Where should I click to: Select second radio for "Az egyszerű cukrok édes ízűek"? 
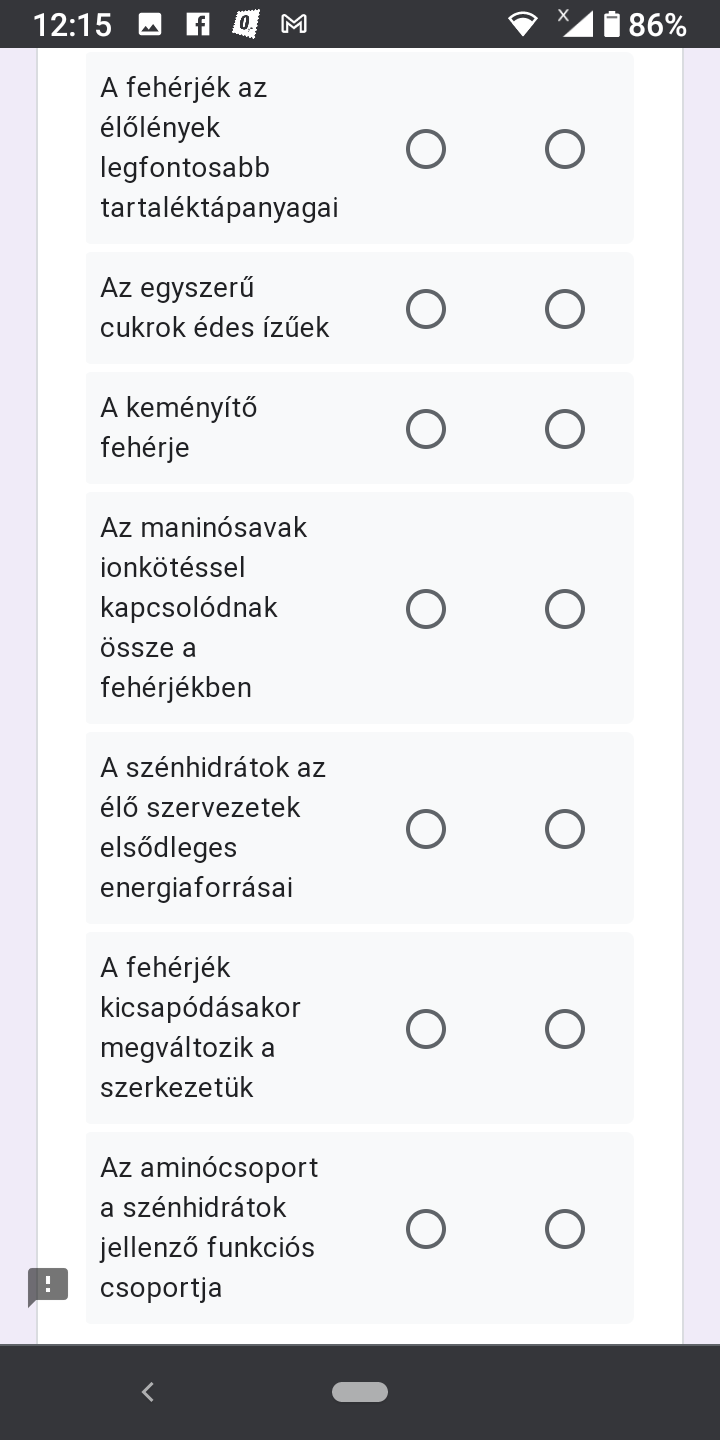pyautogui.click(x=565, y=309)
